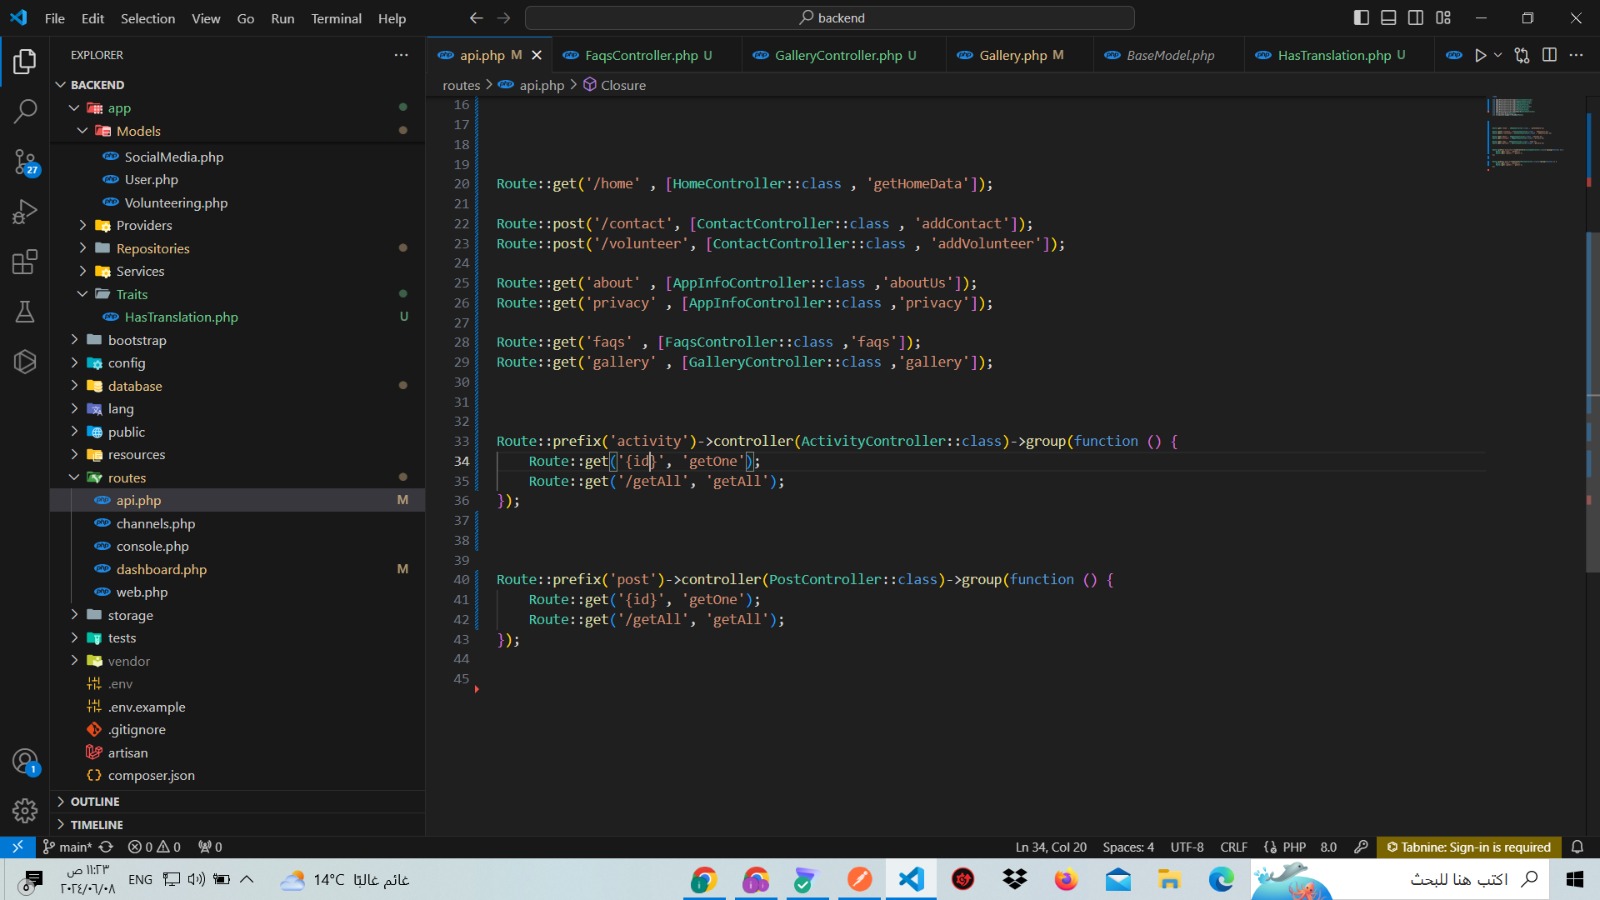Toggle the Primary Side Bar layout
Viewport: 1600px width, 900px height.
pos(1361,18)
